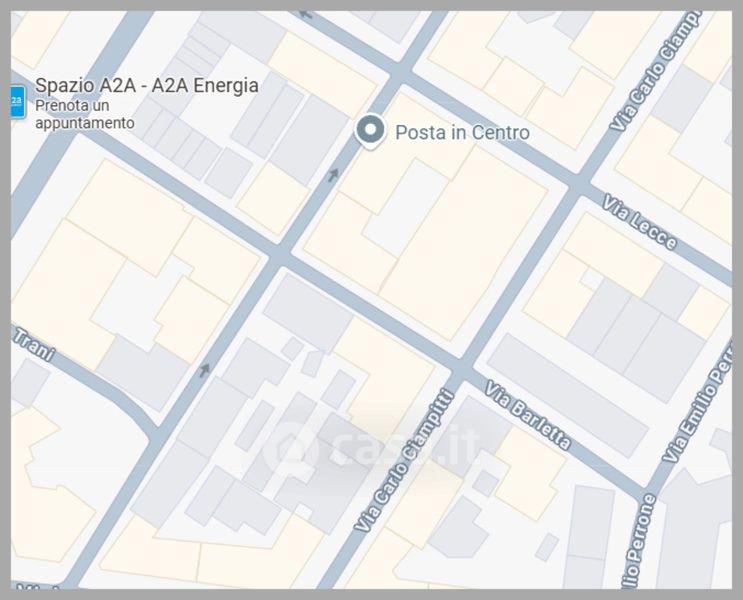Click the one-way arrow at map's top edge

(x=306, y=14)
